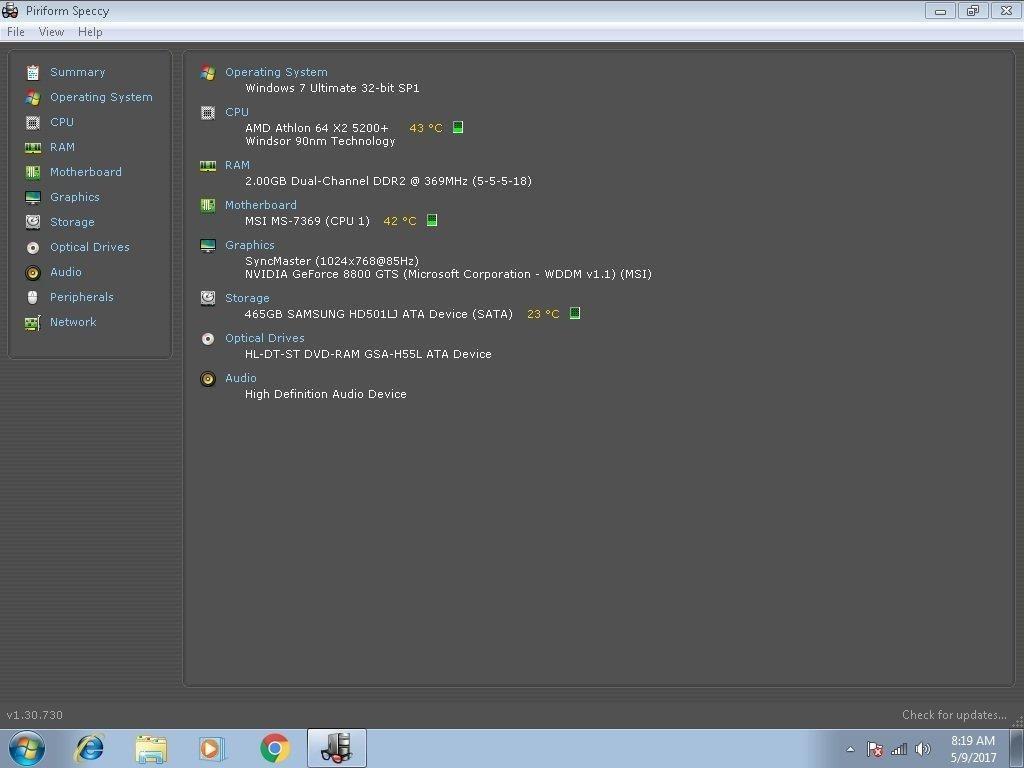Viewport: 1024px width, 768px height.
Task: Click the Windows flag icon beside Operating System heading
Action: [208, 72]
